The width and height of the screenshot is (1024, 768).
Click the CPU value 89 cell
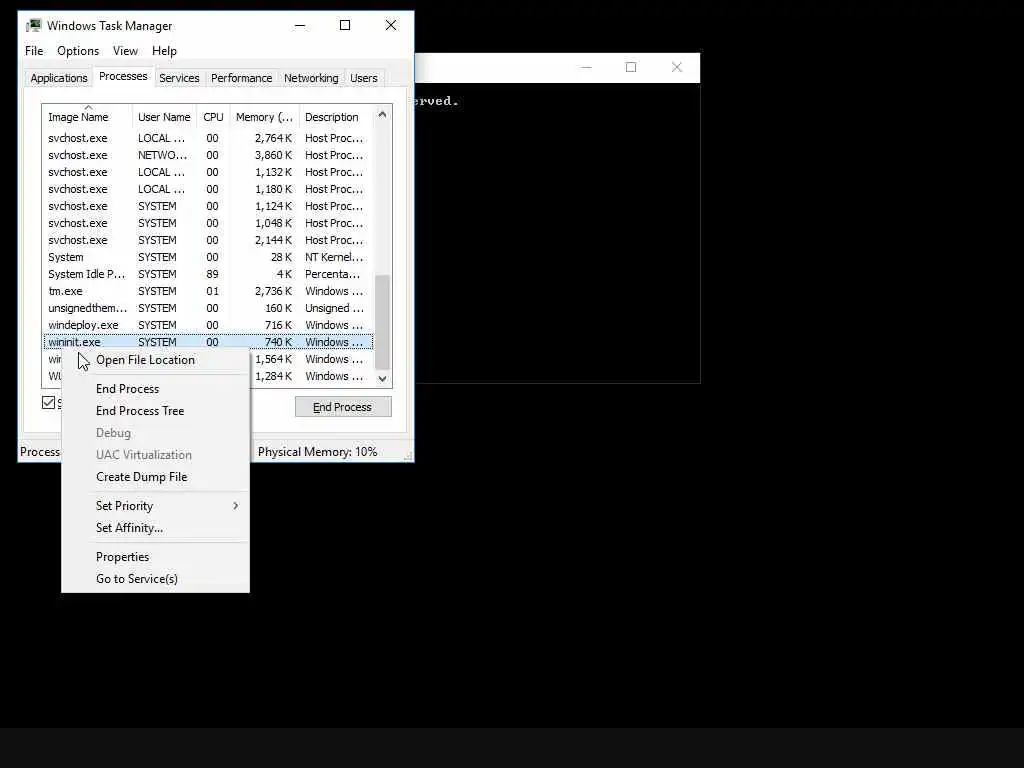coord(212,274)
